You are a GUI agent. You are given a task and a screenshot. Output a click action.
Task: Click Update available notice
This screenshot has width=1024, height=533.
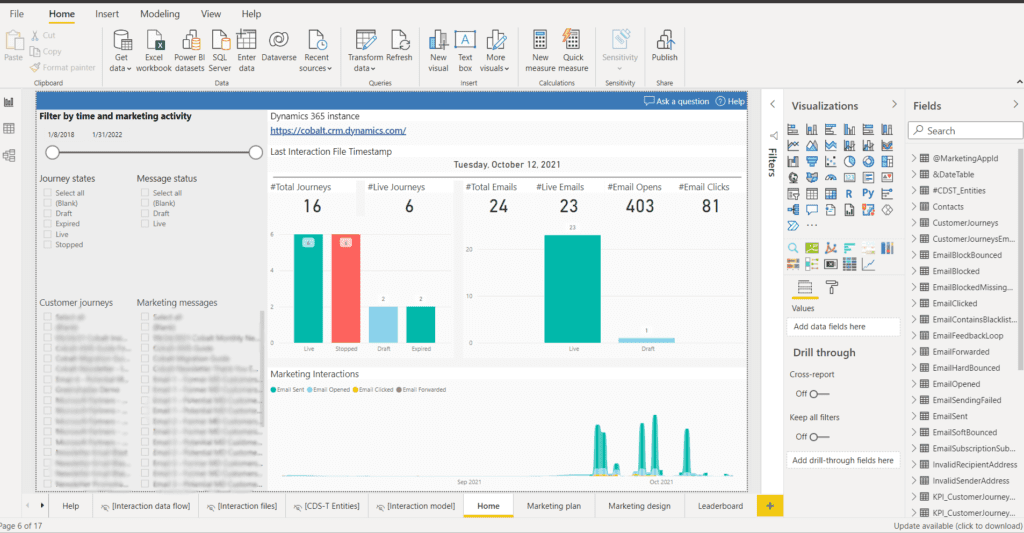tap(958, 526)
